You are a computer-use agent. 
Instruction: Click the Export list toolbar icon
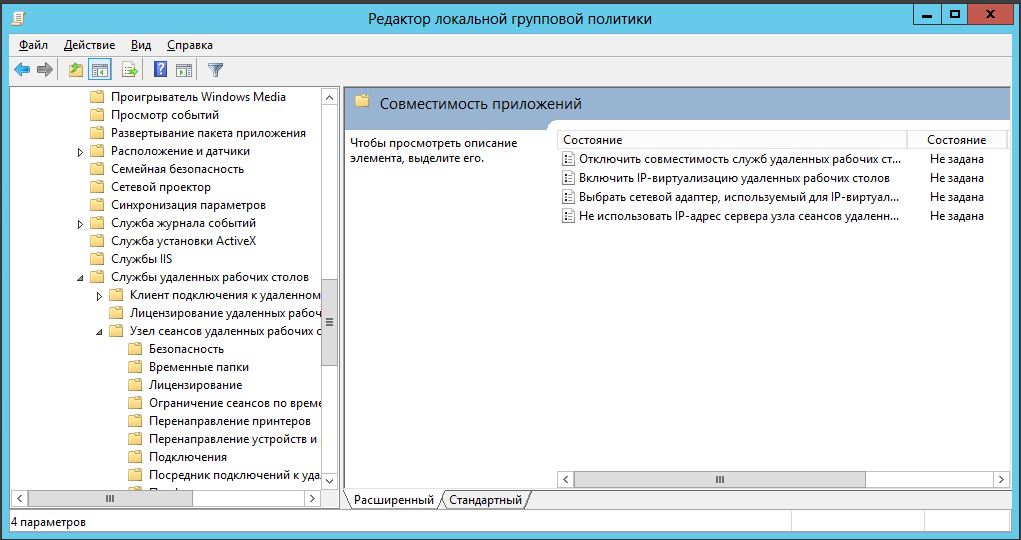(x=129, y=70)
